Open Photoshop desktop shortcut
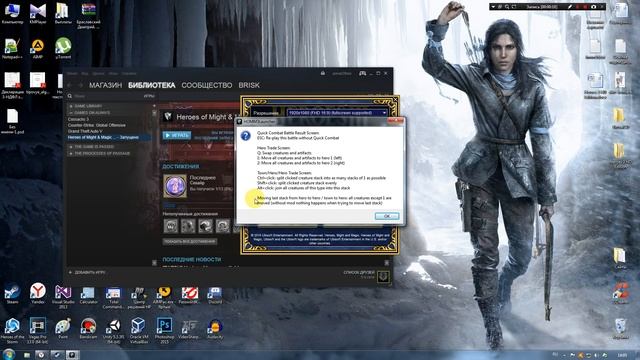Image resolution: width=640 pixels, height=360 pixels. click(164, 330)
